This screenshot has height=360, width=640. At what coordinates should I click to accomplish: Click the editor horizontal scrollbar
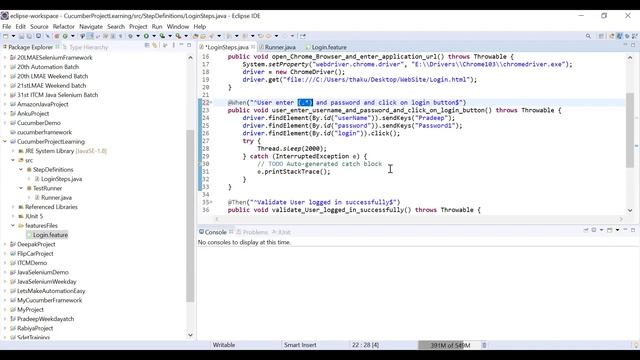click(418, 219)
